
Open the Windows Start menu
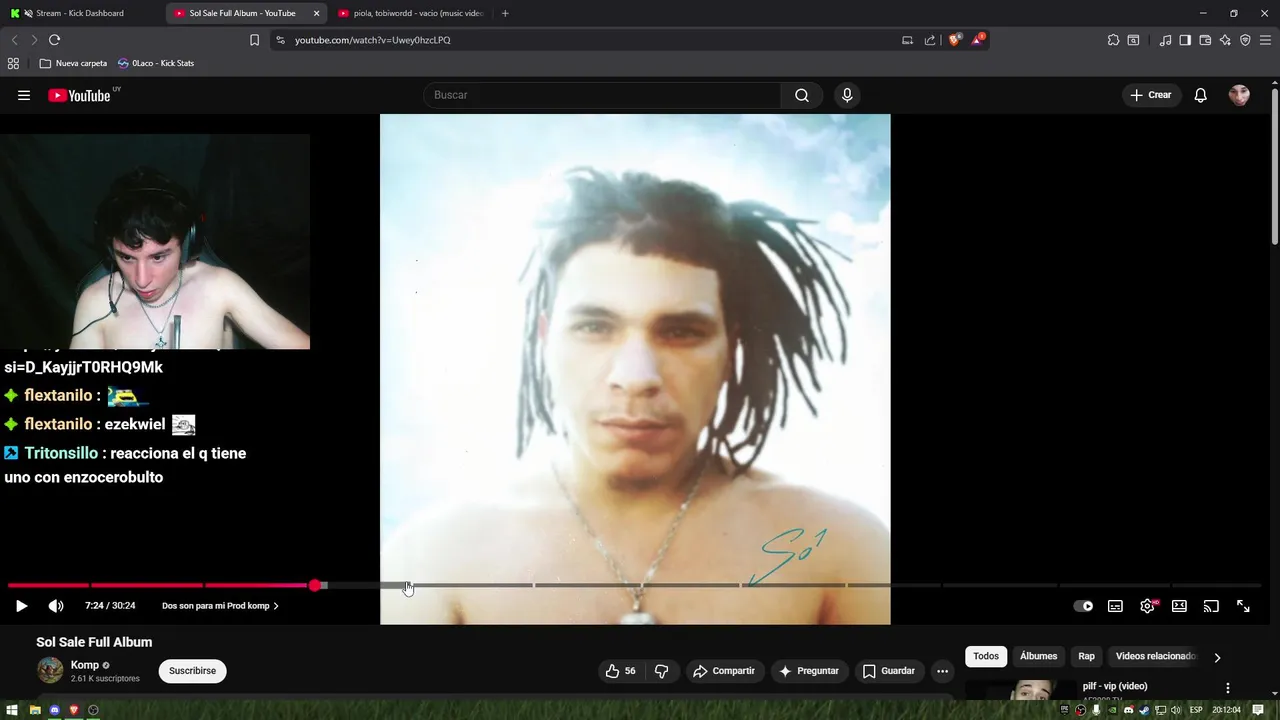tap(14, 710)
